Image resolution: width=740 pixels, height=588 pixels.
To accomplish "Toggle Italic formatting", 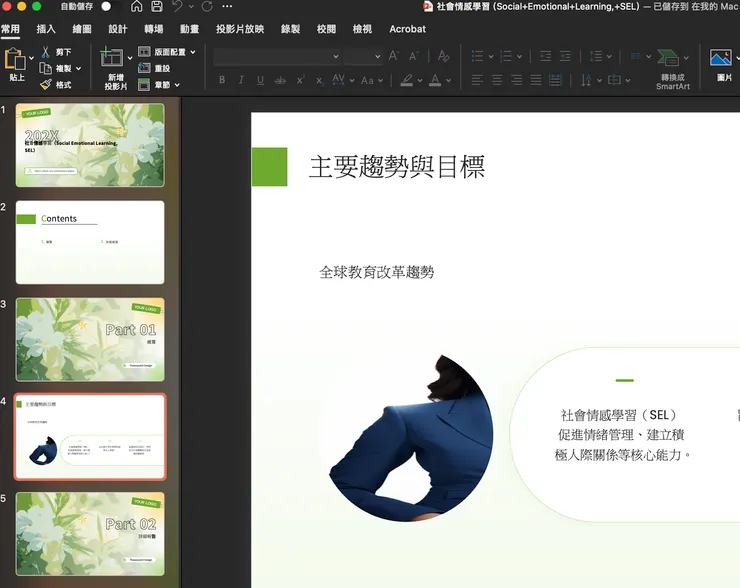I will point(241,80).
